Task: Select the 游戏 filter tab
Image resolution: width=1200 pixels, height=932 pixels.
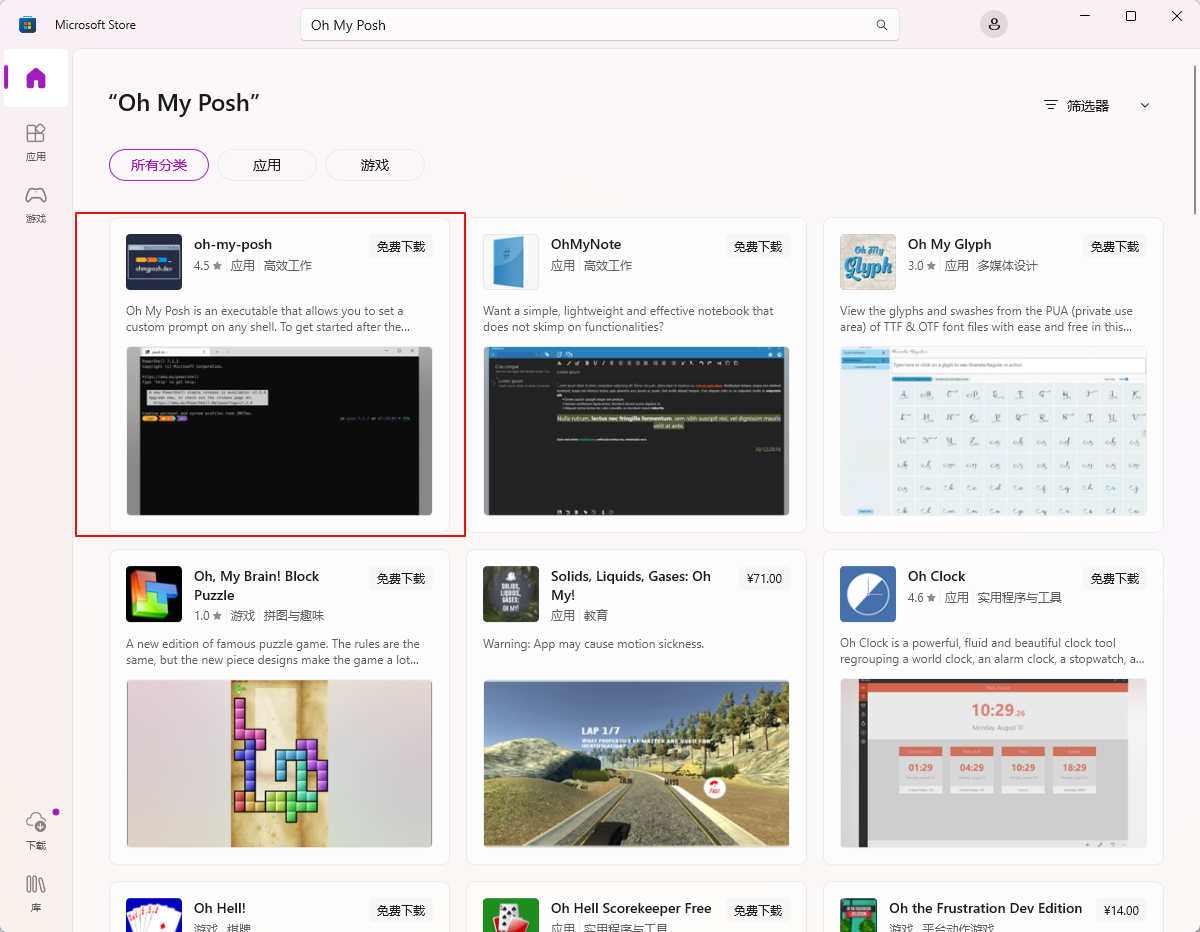Action: (375, 165)
